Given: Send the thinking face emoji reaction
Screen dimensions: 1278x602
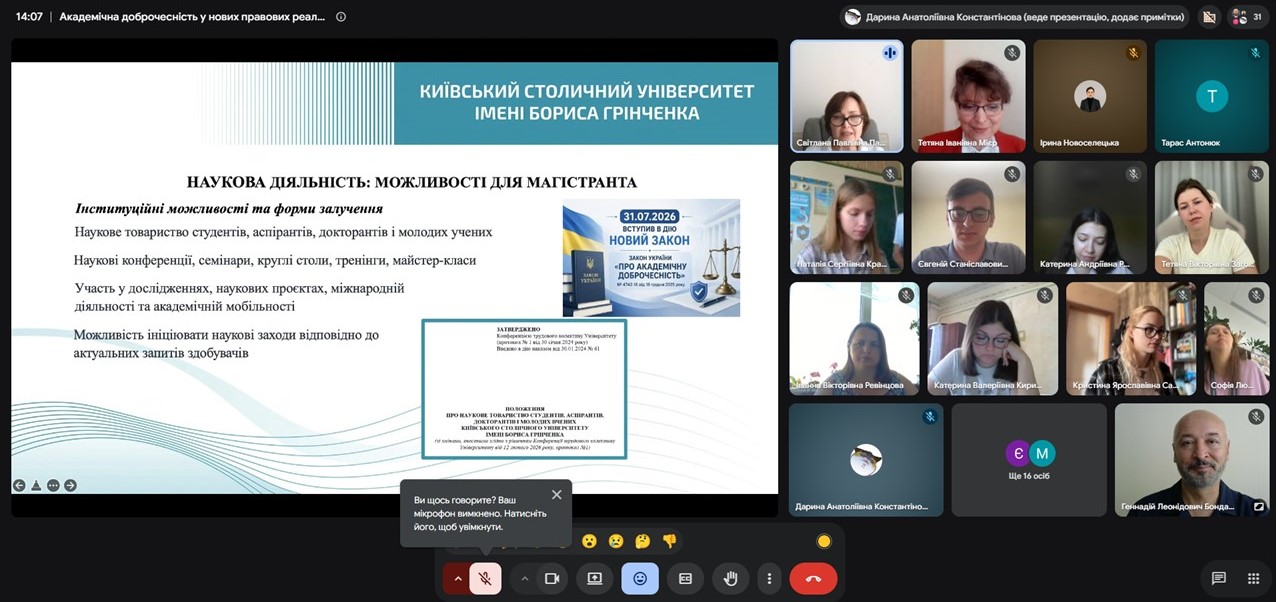Looking at the screenshot, I should (643, 541).
